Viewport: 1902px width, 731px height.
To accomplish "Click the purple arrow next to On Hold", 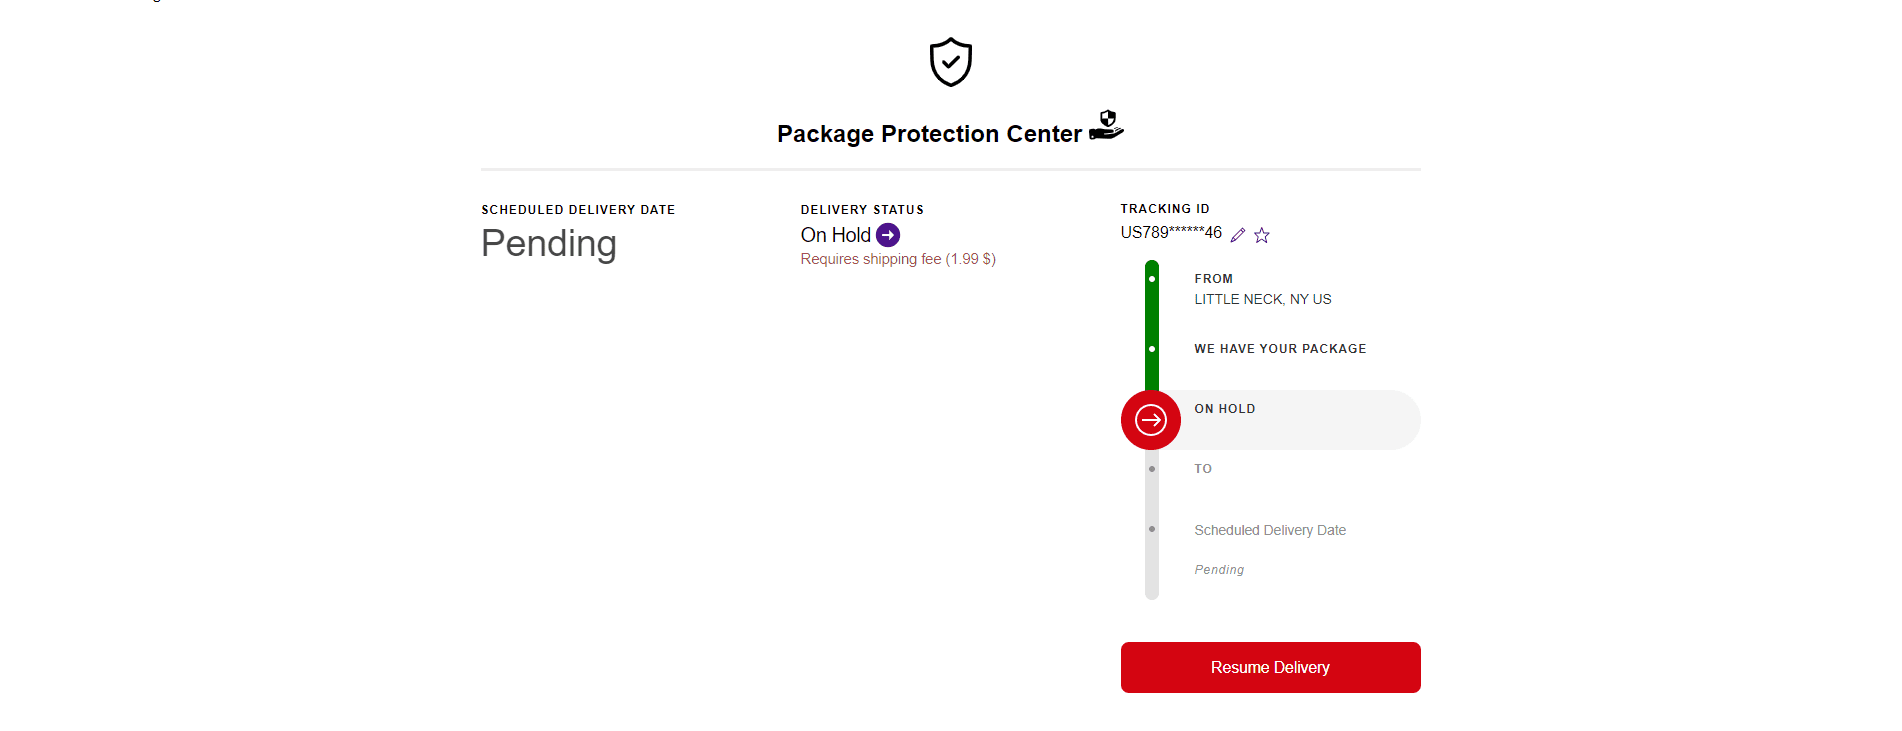I will pos(888,235).
